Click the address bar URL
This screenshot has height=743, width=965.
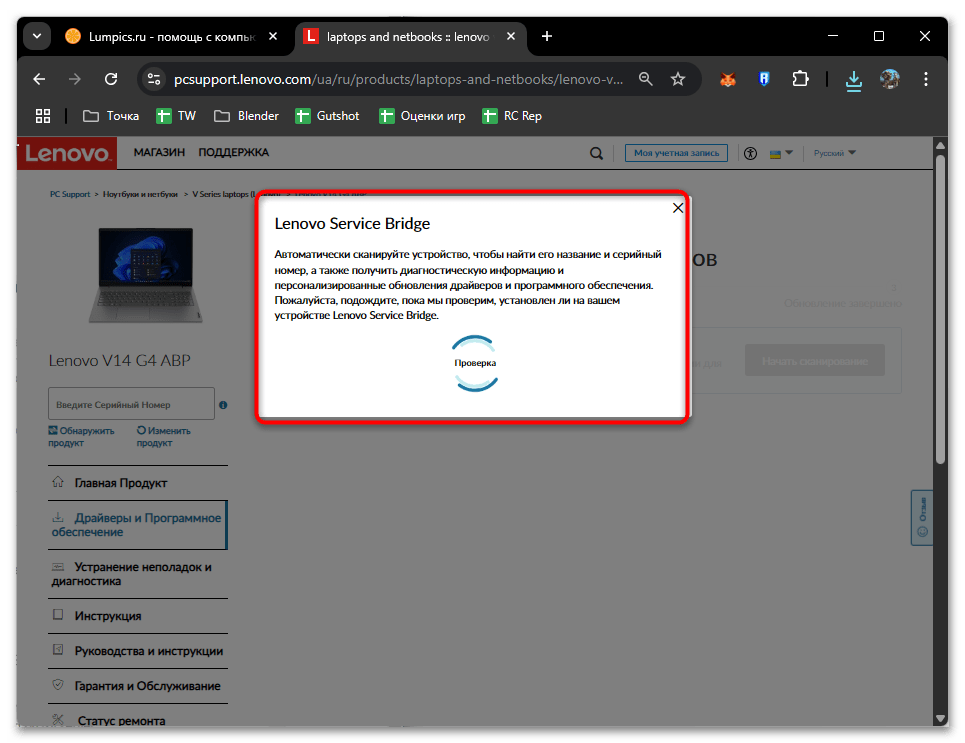click(x=398, y=79)
